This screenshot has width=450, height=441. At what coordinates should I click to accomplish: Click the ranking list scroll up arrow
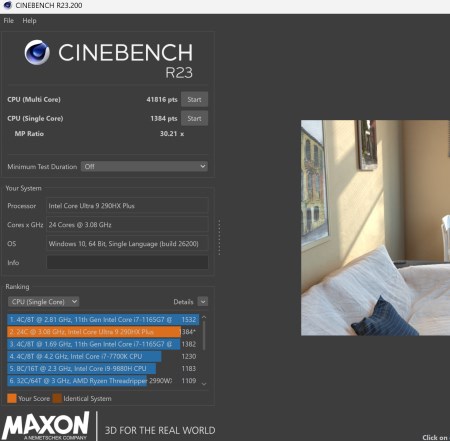click(x=204, y=317)
